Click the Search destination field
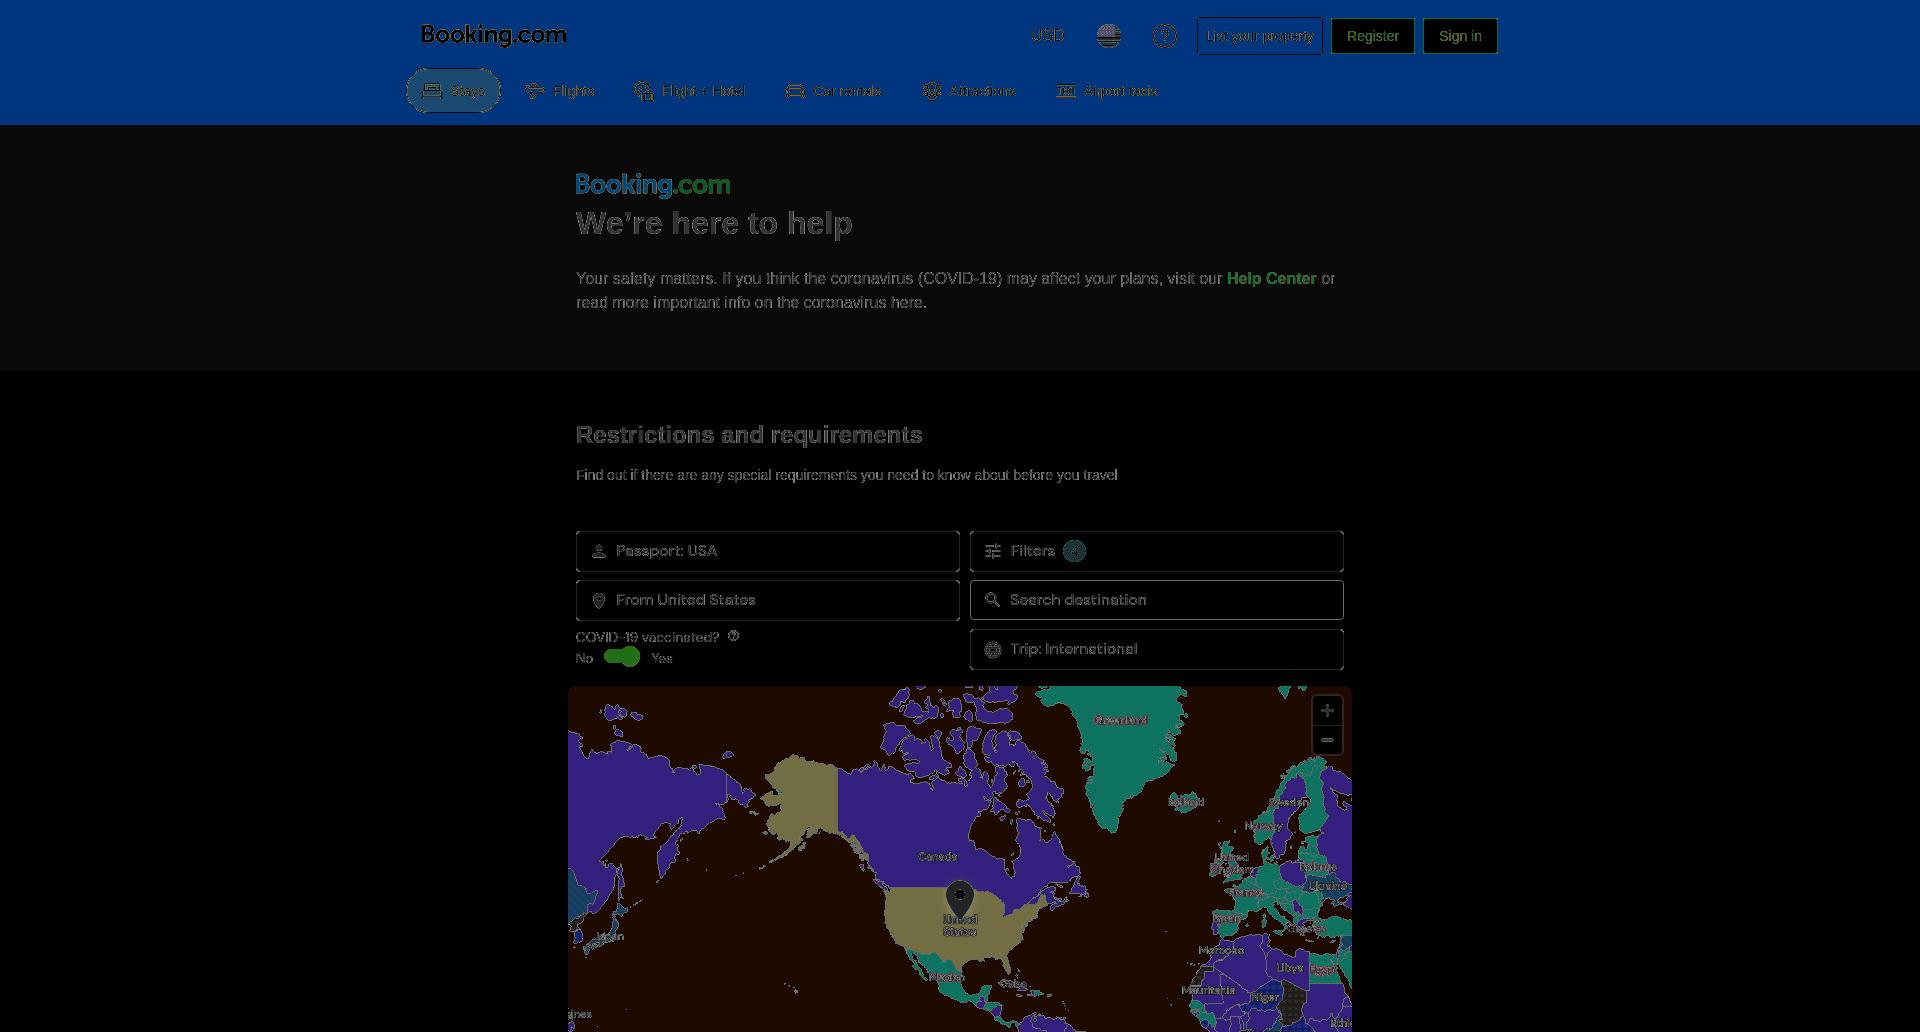Viewport: 1920px width, 1032px height. point(1156,600)
